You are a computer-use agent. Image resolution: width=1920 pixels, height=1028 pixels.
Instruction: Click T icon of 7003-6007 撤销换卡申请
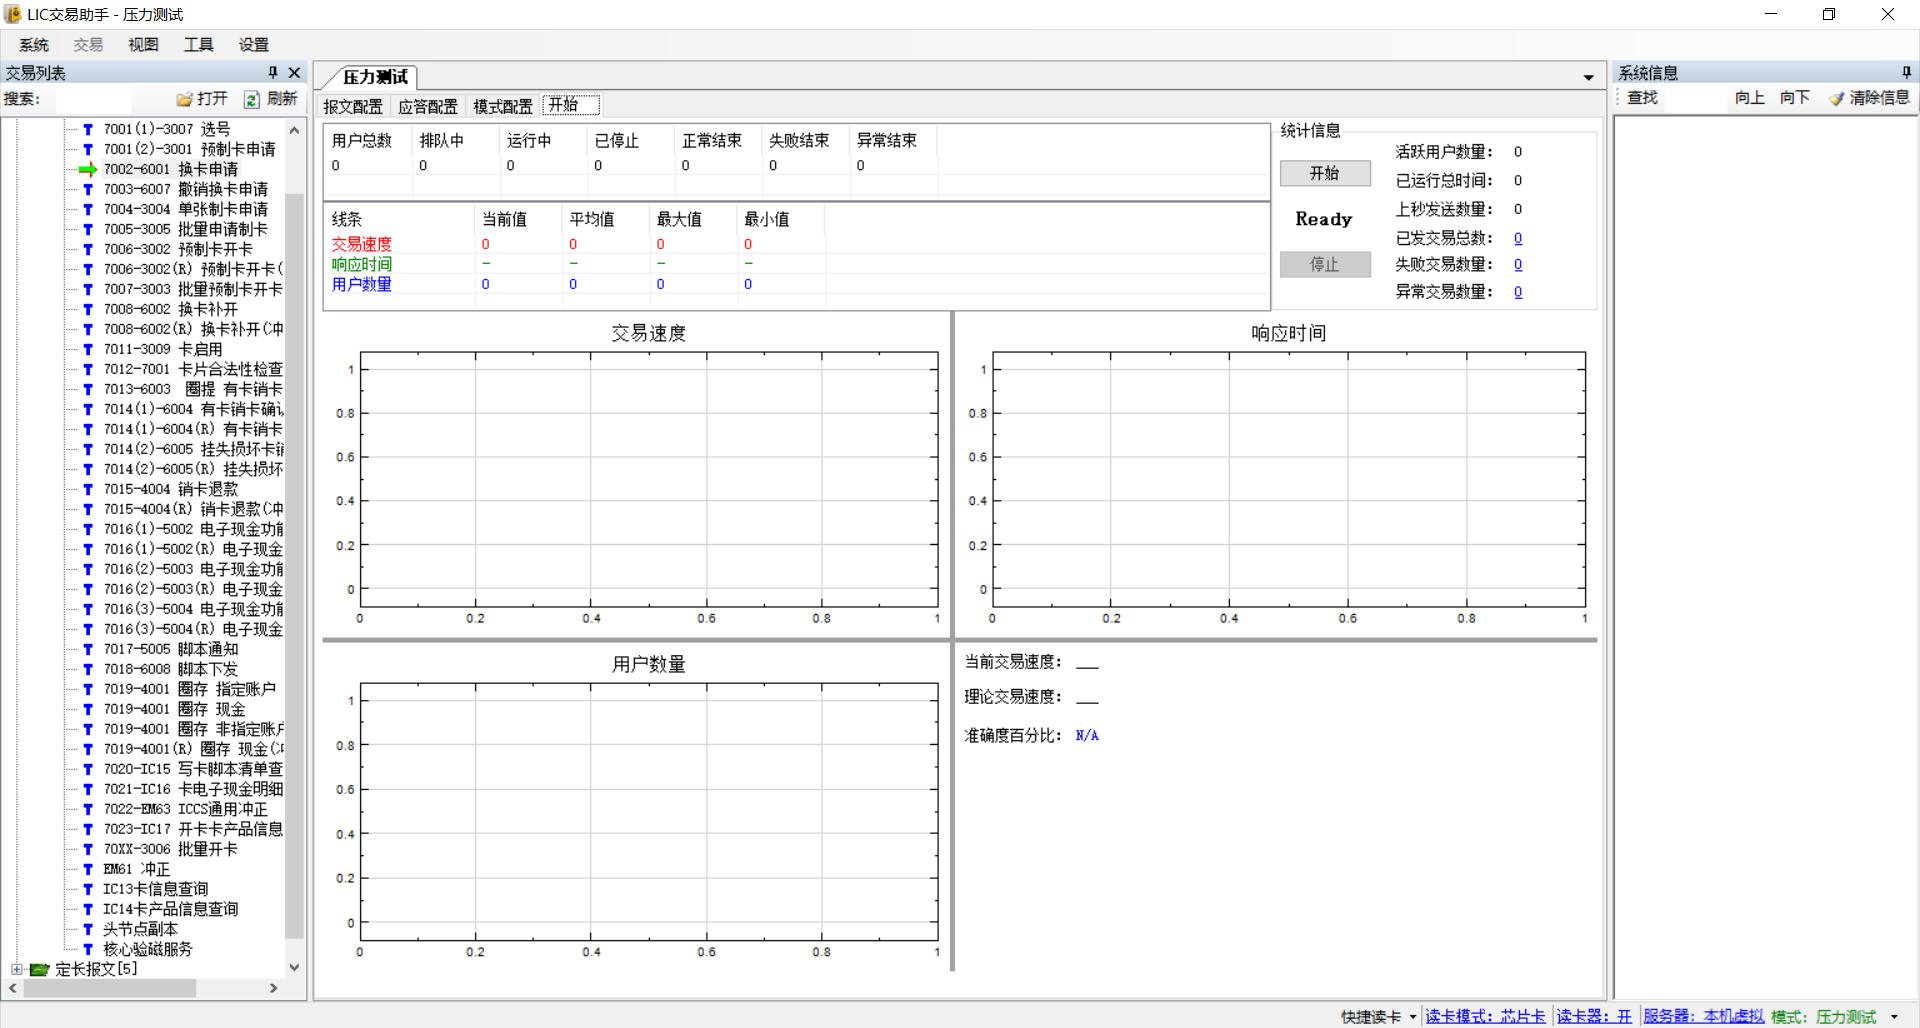coord(88,189)
